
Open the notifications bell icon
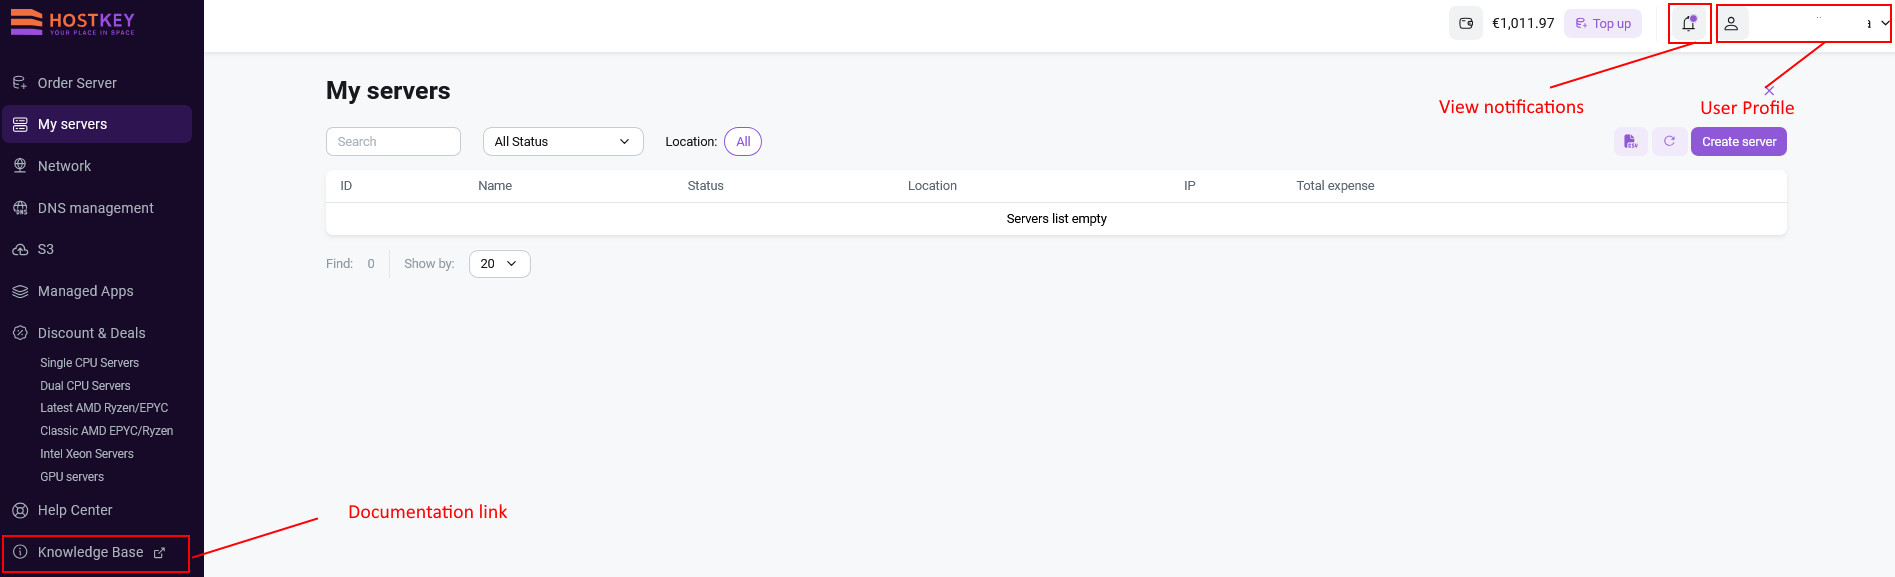point(1688,24)
